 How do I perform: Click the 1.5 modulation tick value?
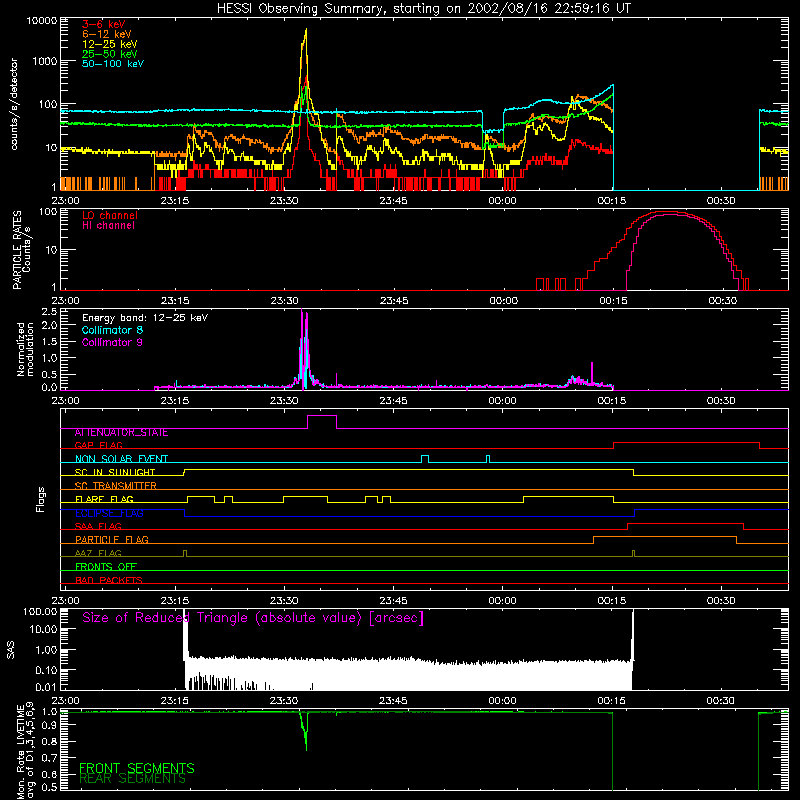coord(49,342)
